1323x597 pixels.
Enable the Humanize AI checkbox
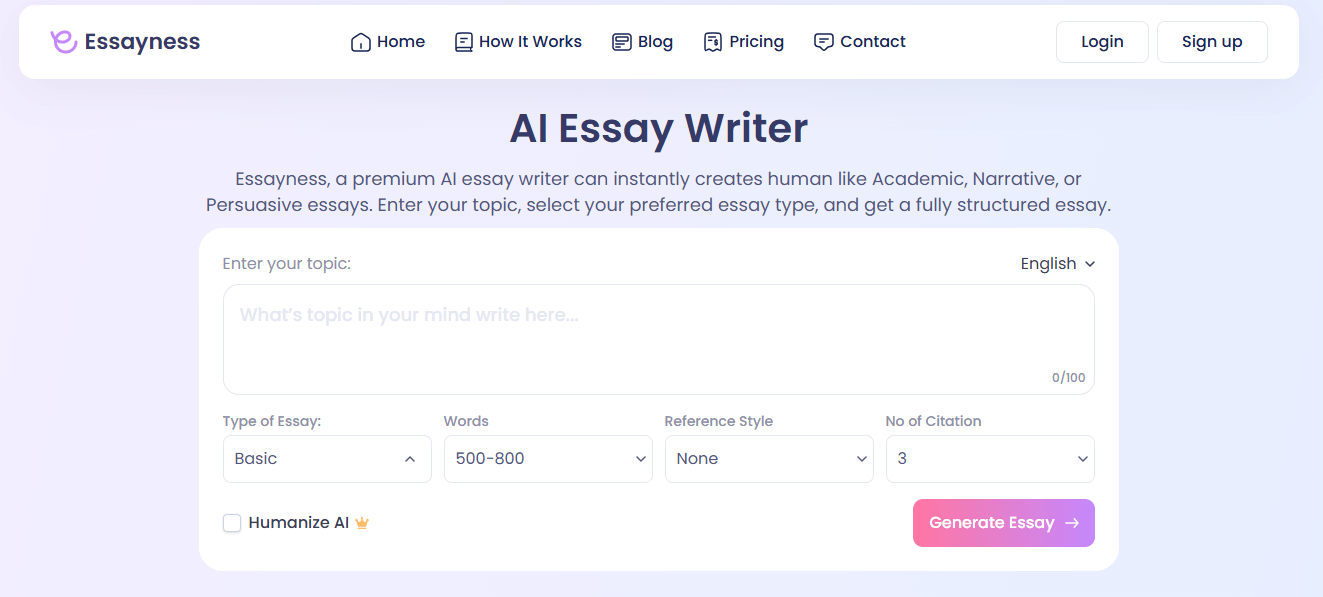(231, 522)
